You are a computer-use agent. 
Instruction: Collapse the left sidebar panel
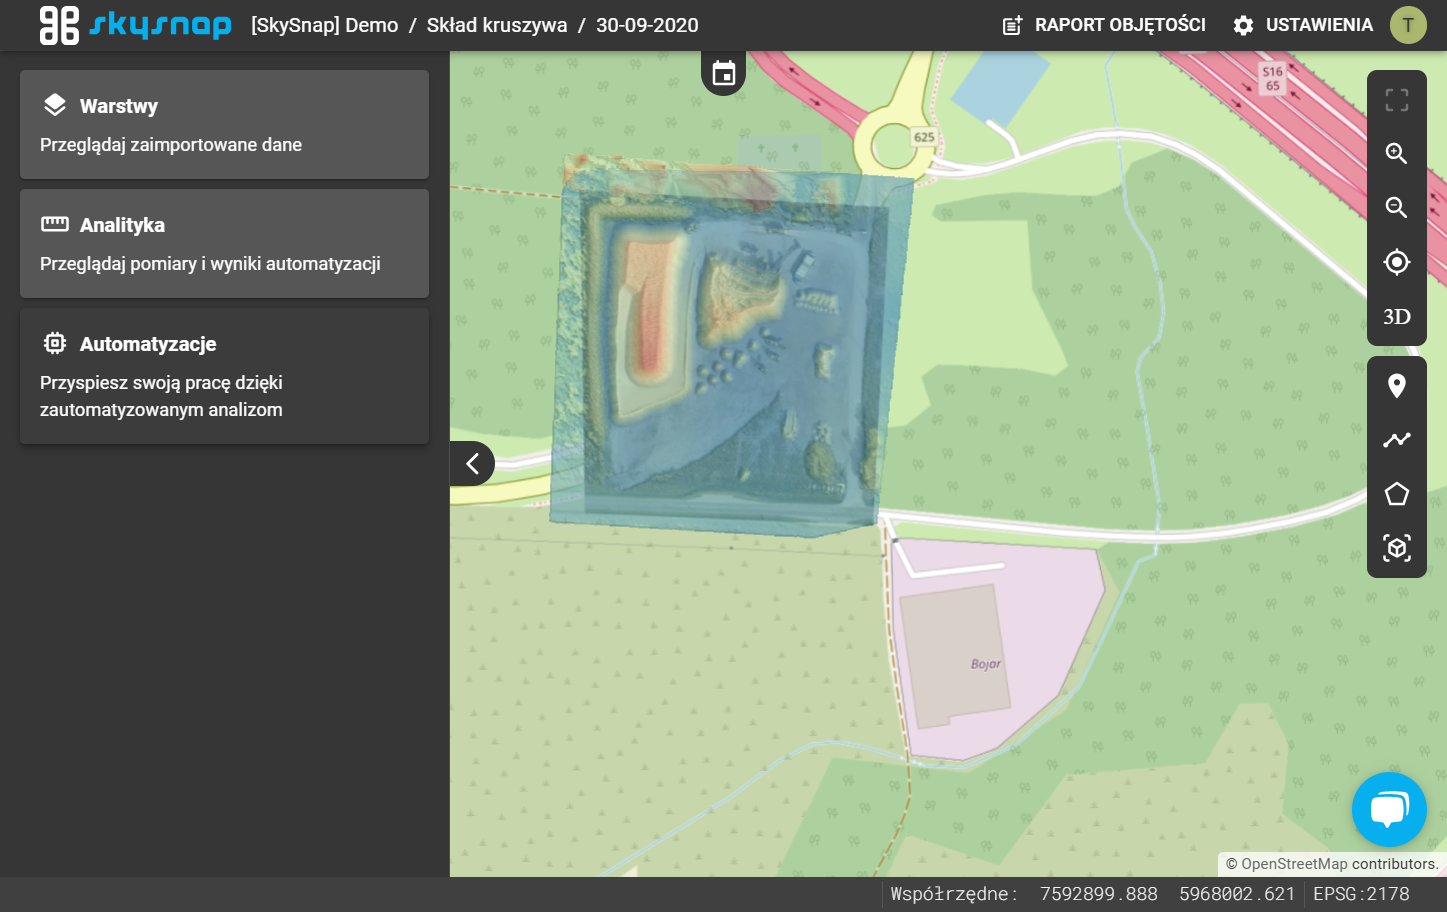coord(472,463)
